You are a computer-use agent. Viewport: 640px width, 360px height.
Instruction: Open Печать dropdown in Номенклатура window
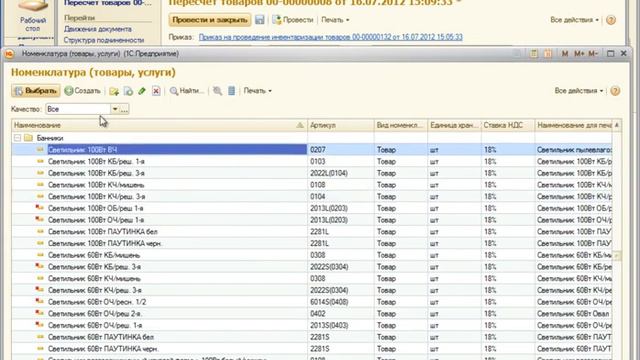click(x=257, y=91)
